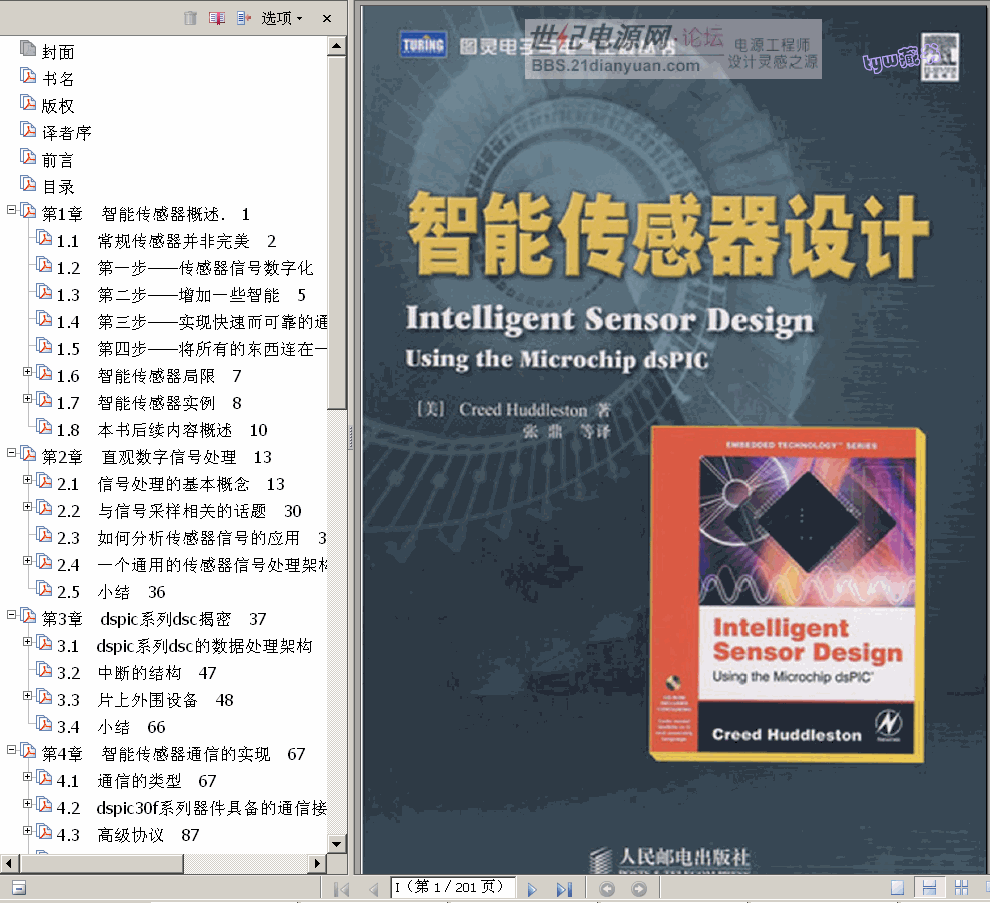Expand the 1.7 智能传感器实例 node
The height and width of the screenshot is (903, 990).
[27, 398]
